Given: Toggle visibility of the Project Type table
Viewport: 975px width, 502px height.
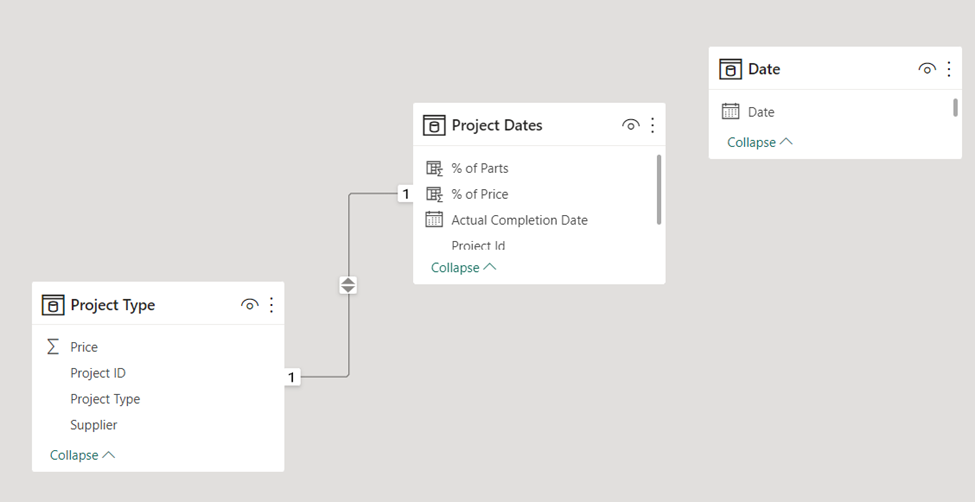Looking at the screenshot, I should pos(249,305).
